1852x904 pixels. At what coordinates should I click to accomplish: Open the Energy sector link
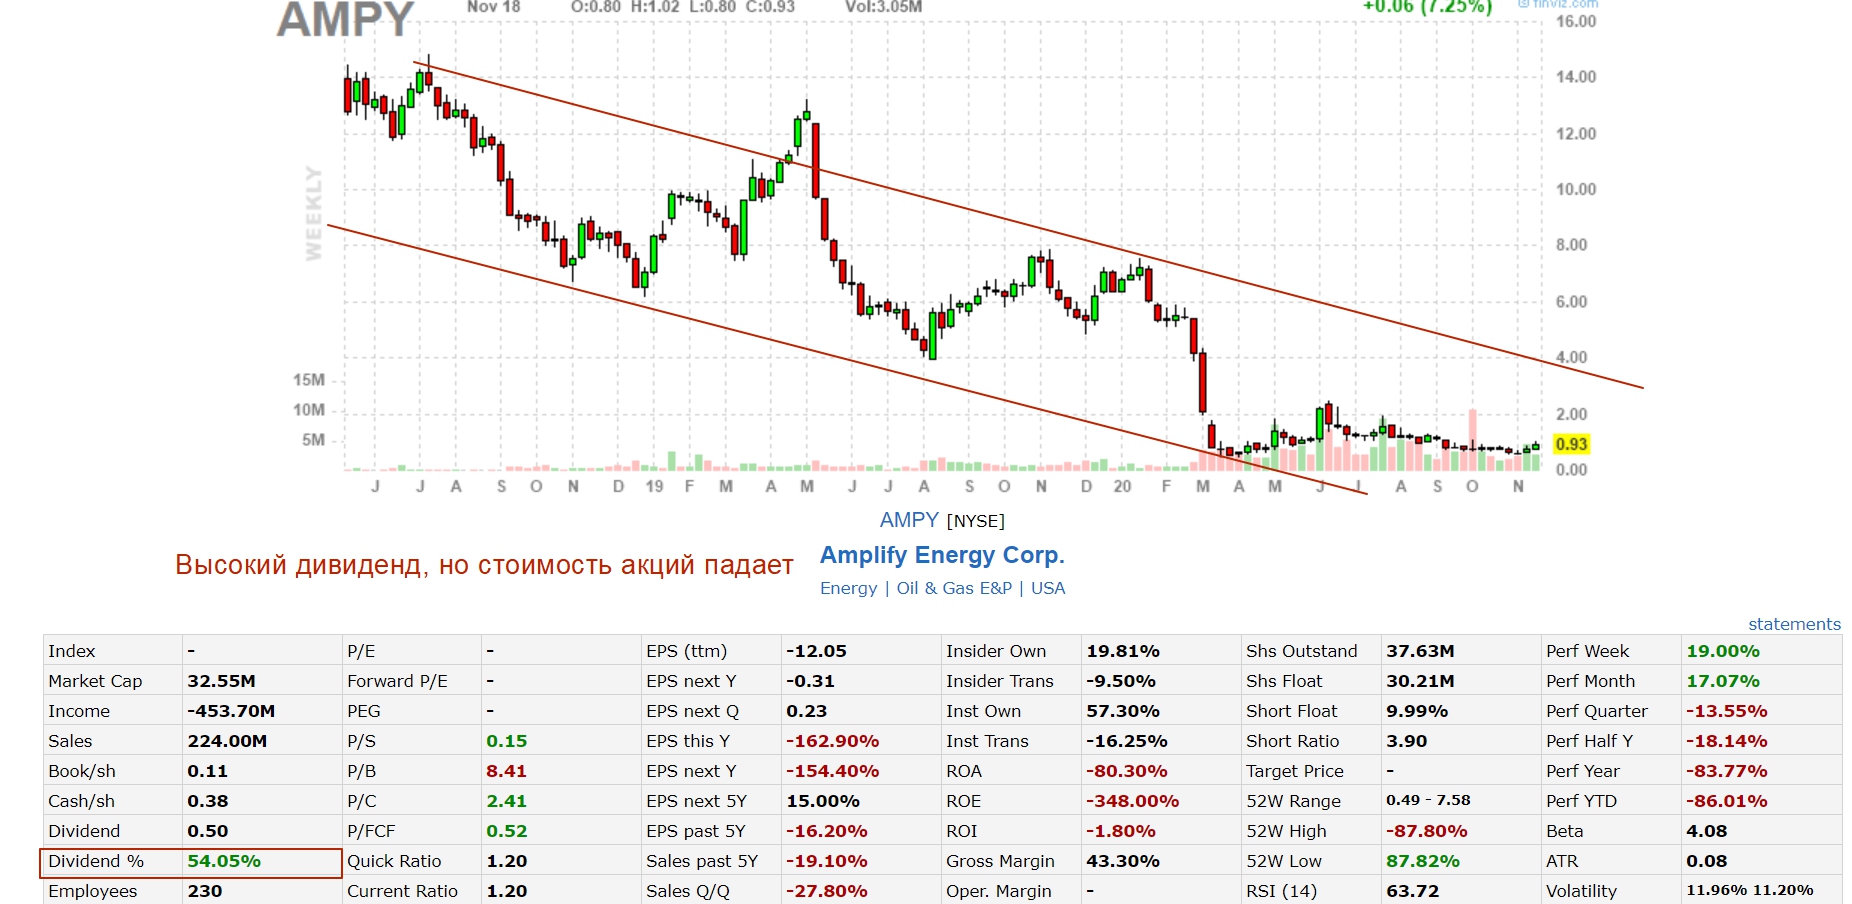point(848,588)
